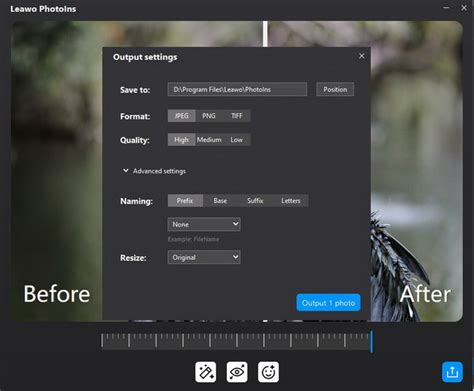This screenshot has height=391, width=474.
Task: Select PNG format
Action: pyautogui.click(x=209, y=116)
